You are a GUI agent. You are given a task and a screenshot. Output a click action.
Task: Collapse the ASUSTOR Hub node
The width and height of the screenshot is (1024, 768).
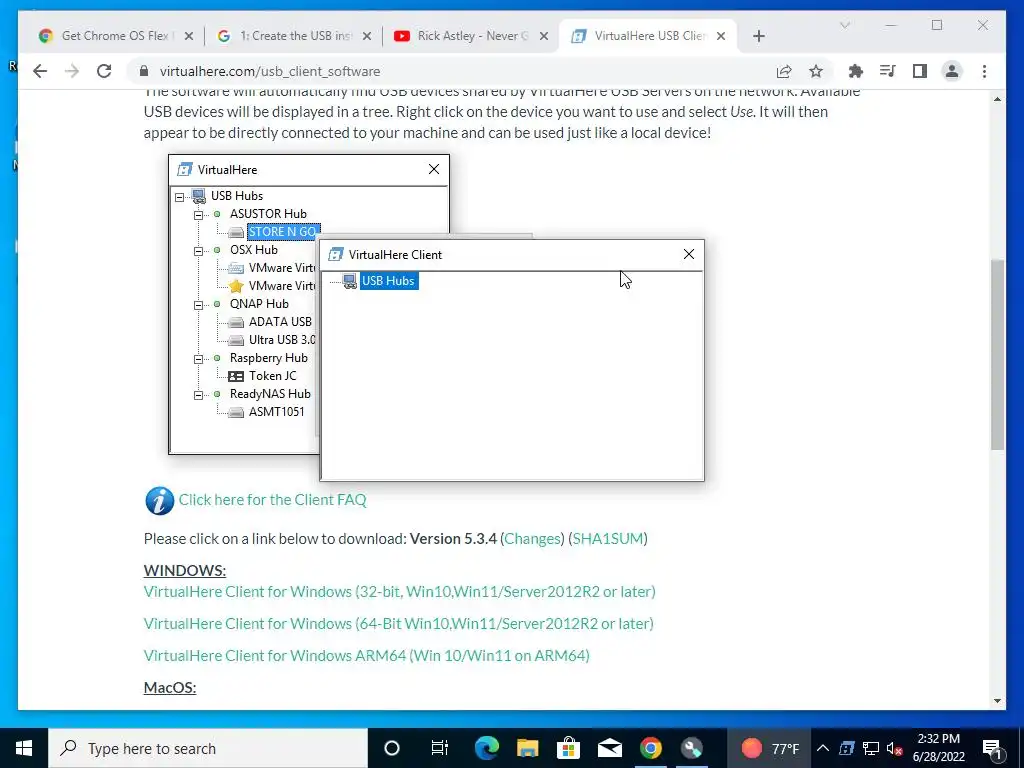click(x=199, y=215)
